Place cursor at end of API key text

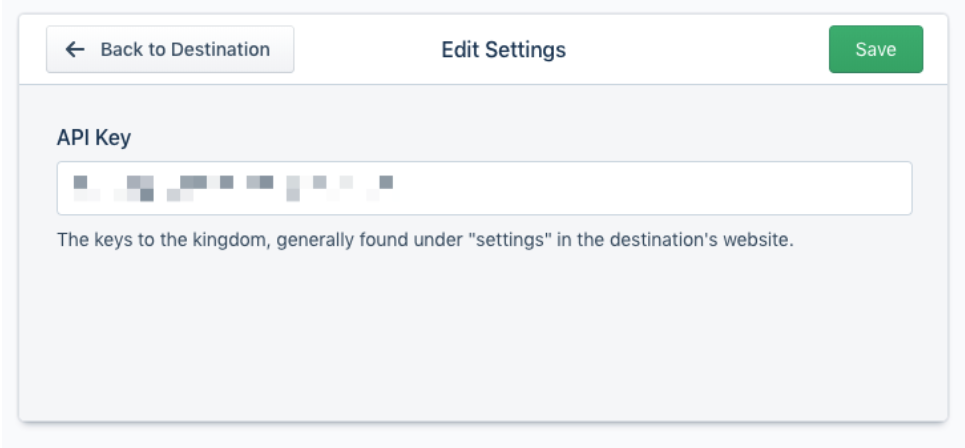pyautogui.click(x=398, y=188)
